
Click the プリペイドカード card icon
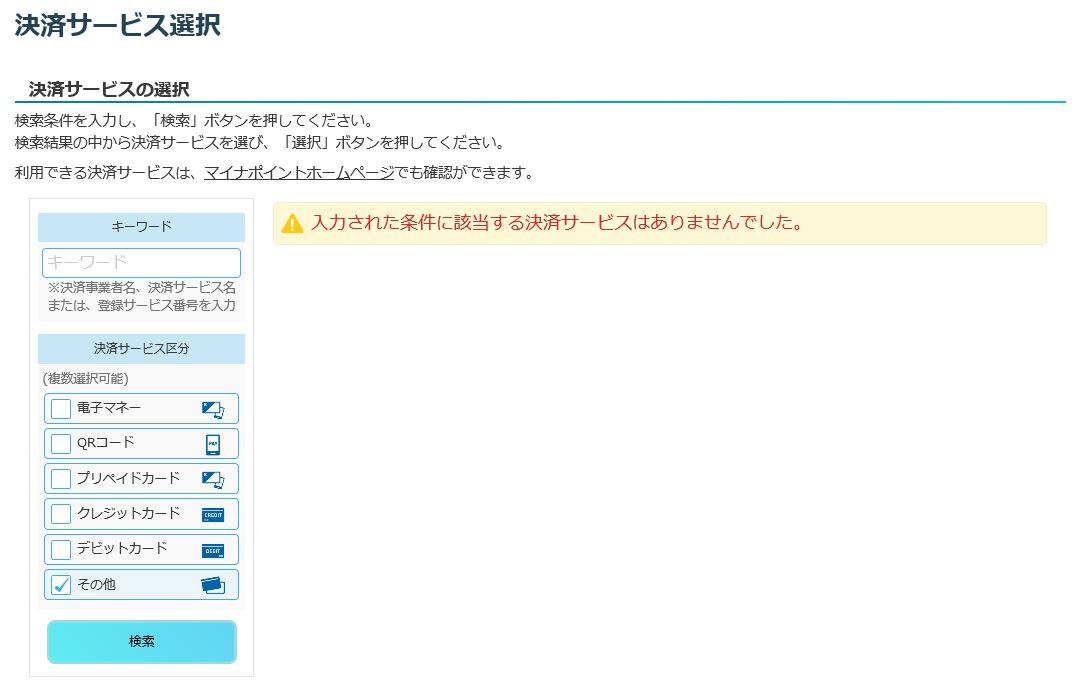[x=213, y=480]
